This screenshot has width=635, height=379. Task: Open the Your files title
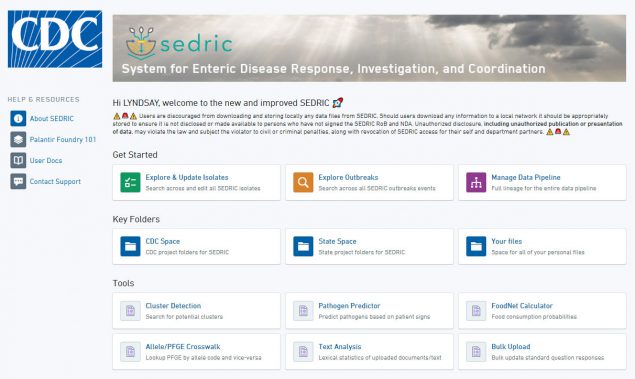[x=507, y=241]
